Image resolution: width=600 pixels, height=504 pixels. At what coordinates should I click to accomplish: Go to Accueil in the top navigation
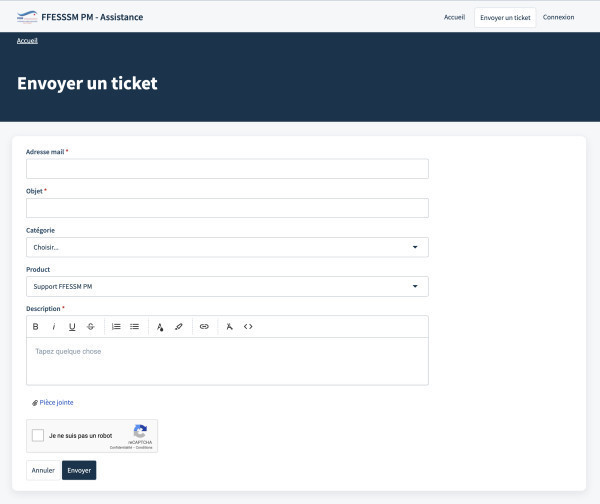(x=455, y=17)
